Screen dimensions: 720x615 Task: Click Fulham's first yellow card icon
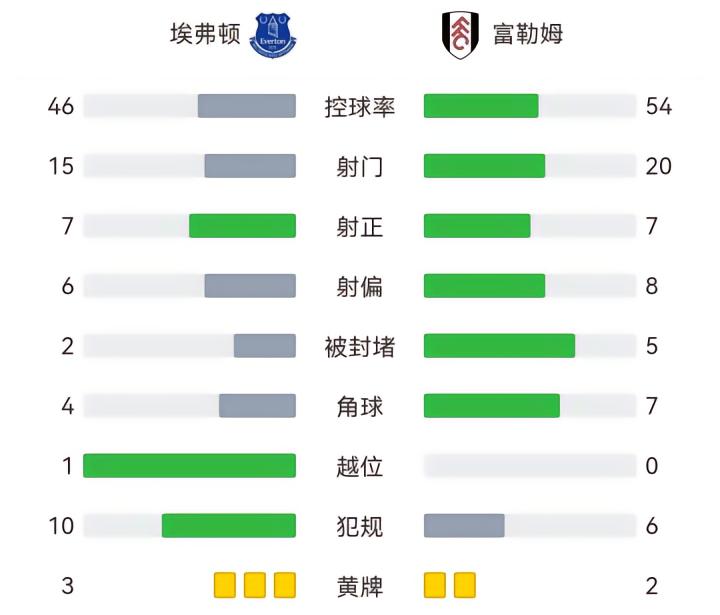click(435, 585)
